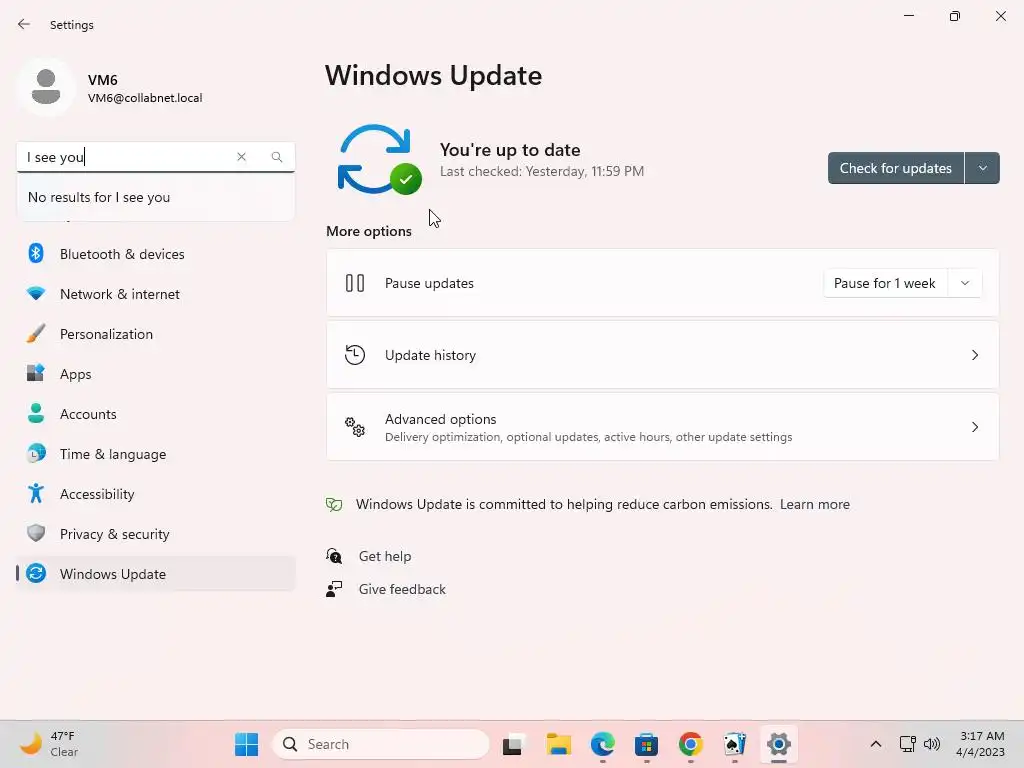Click the taskbar Search box
The height and width of the screenshot is (768, 1024).
[x=381, y=744]
